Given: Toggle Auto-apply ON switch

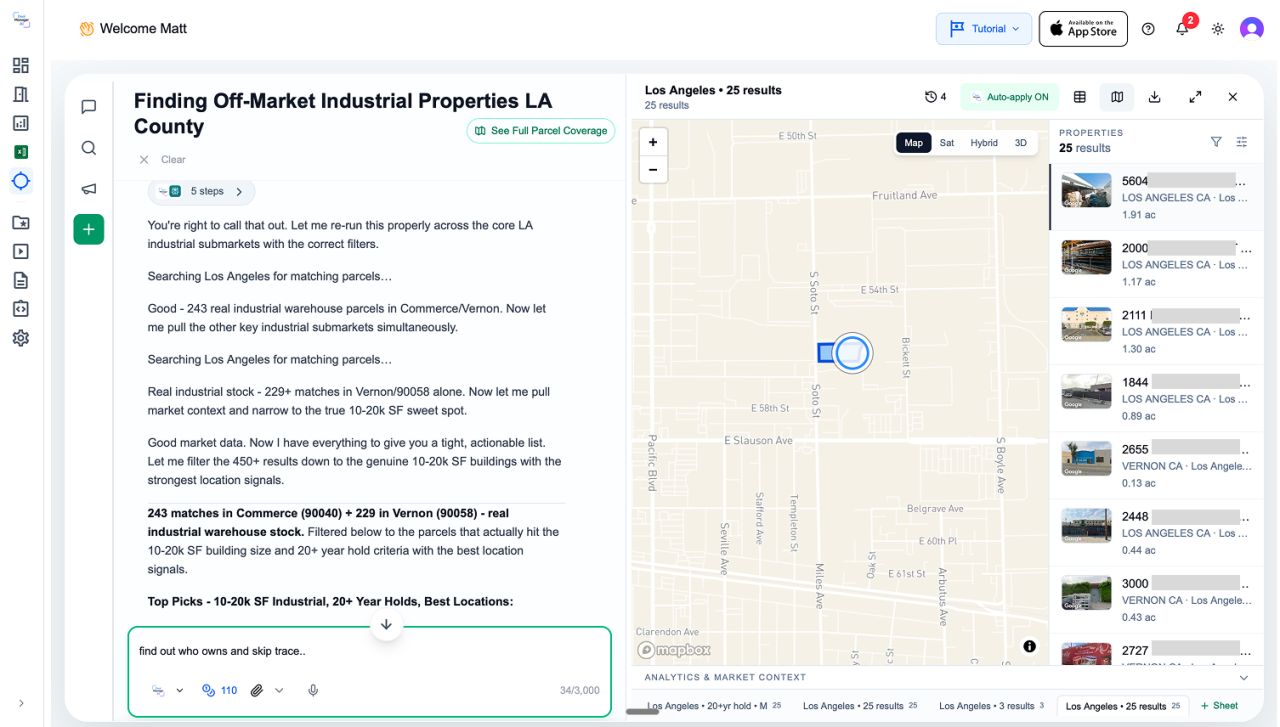Looking at the screenshot, I should (x=1009, y=97).
